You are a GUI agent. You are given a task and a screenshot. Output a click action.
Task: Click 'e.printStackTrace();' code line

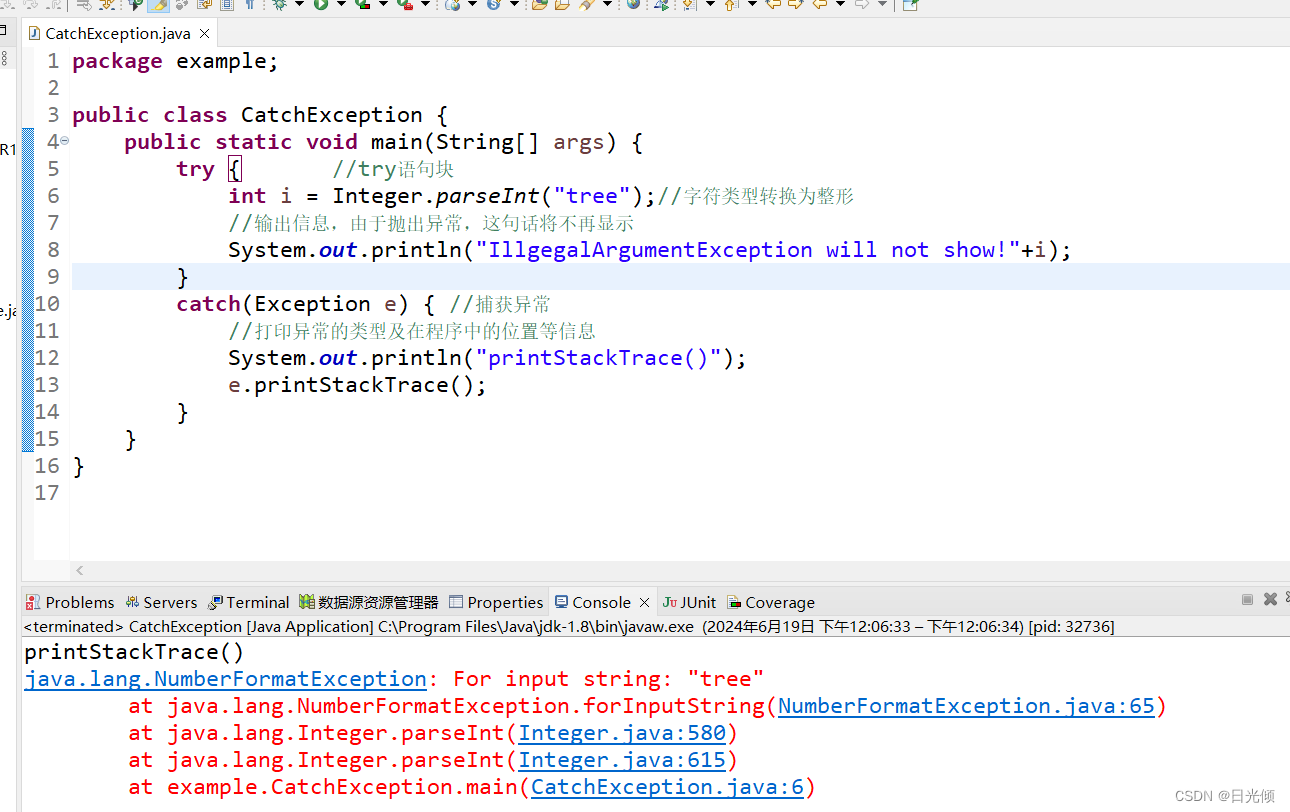click(x=357, y=385)
